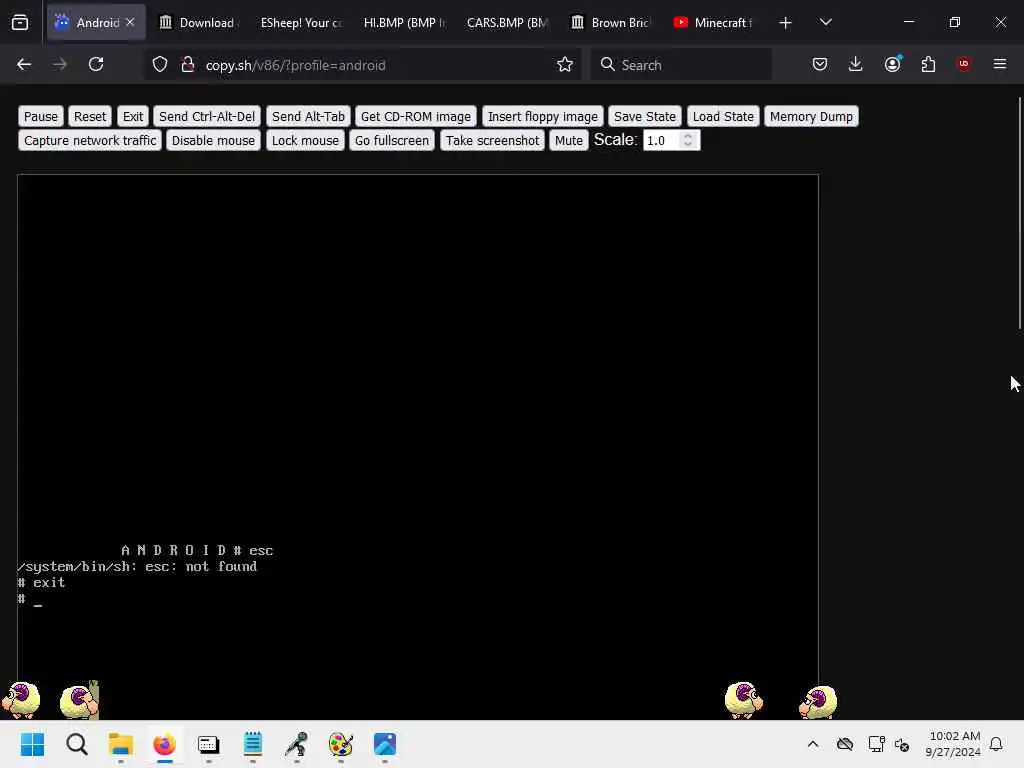Go back to the previous page

tap(24, 64)
